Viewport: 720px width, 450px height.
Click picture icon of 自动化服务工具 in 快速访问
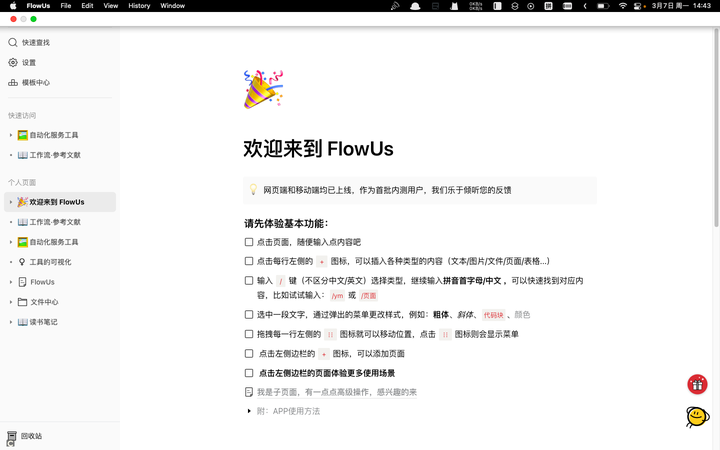22,135
